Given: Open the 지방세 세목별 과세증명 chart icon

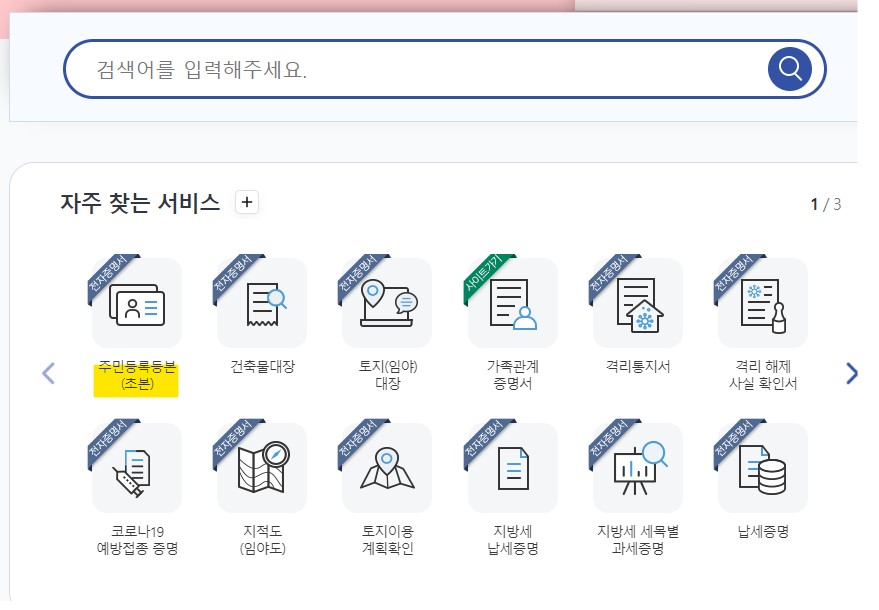Looking at the screenshot, I should (x=637, y=468).
